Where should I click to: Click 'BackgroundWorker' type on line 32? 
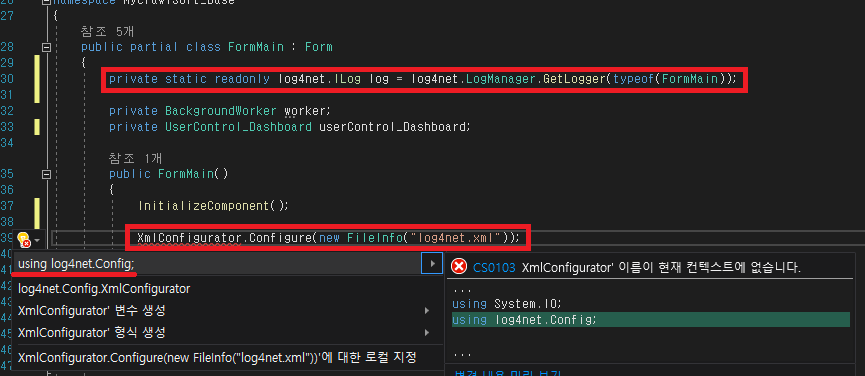221,111
